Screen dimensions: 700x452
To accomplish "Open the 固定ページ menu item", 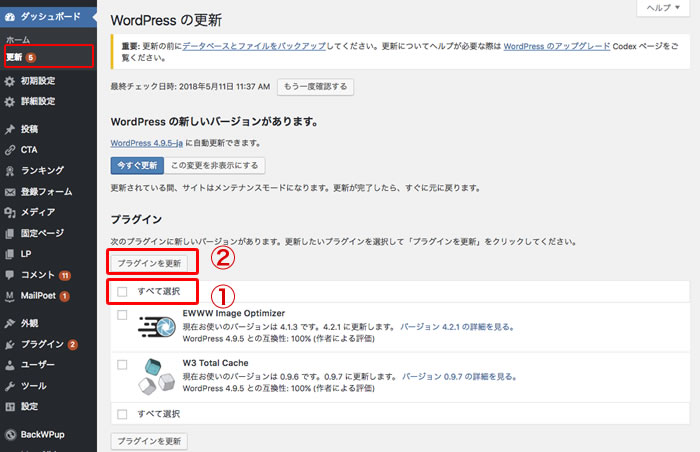I will [x=42, y=233].
